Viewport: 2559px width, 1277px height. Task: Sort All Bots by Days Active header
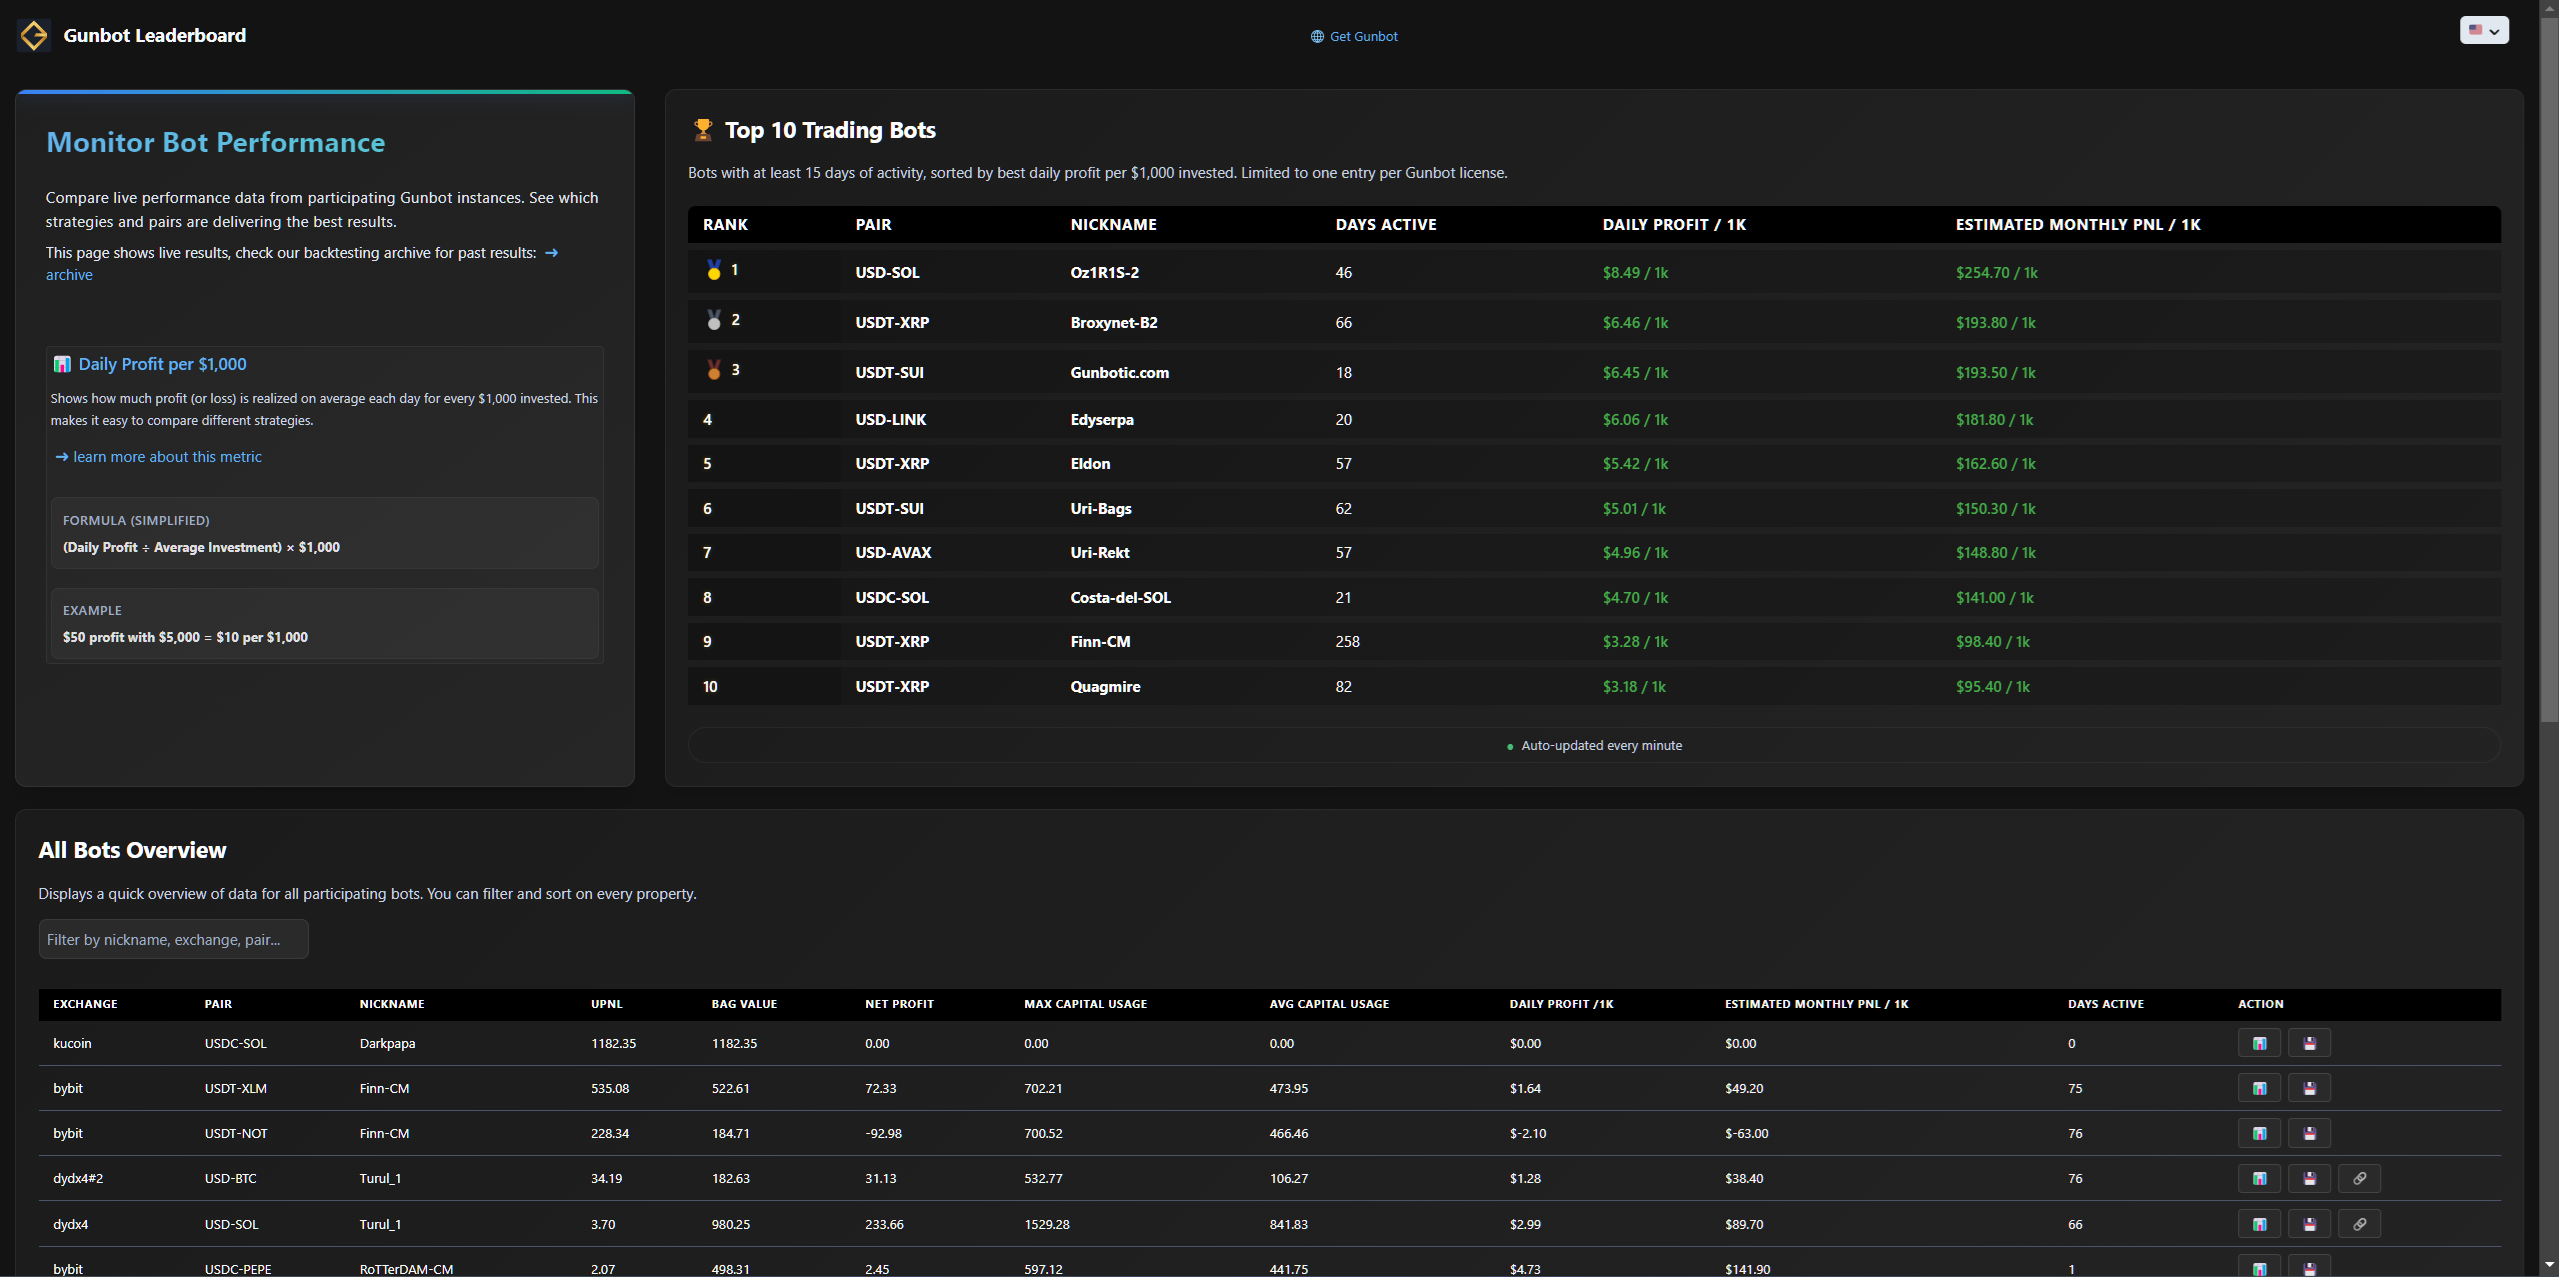click(x=2105, y=1004)
